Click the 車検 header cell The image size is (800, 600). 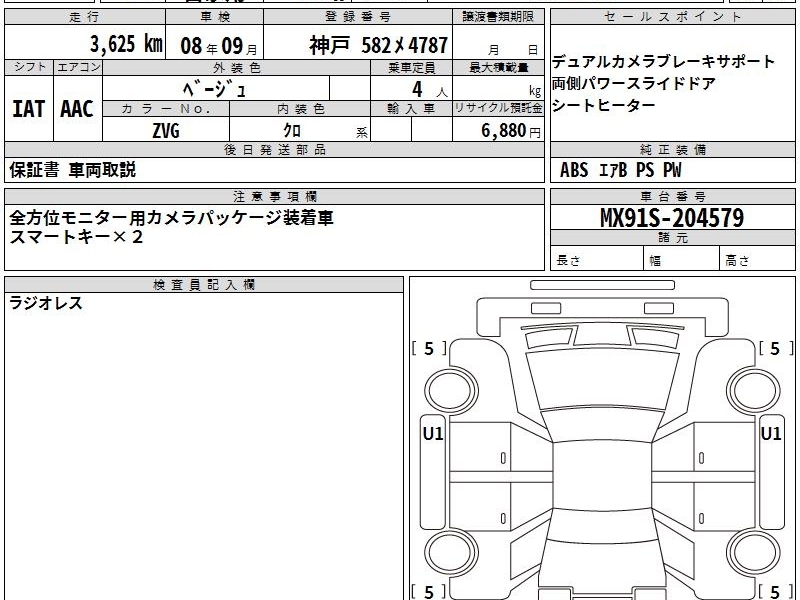(x=215, y=17)
